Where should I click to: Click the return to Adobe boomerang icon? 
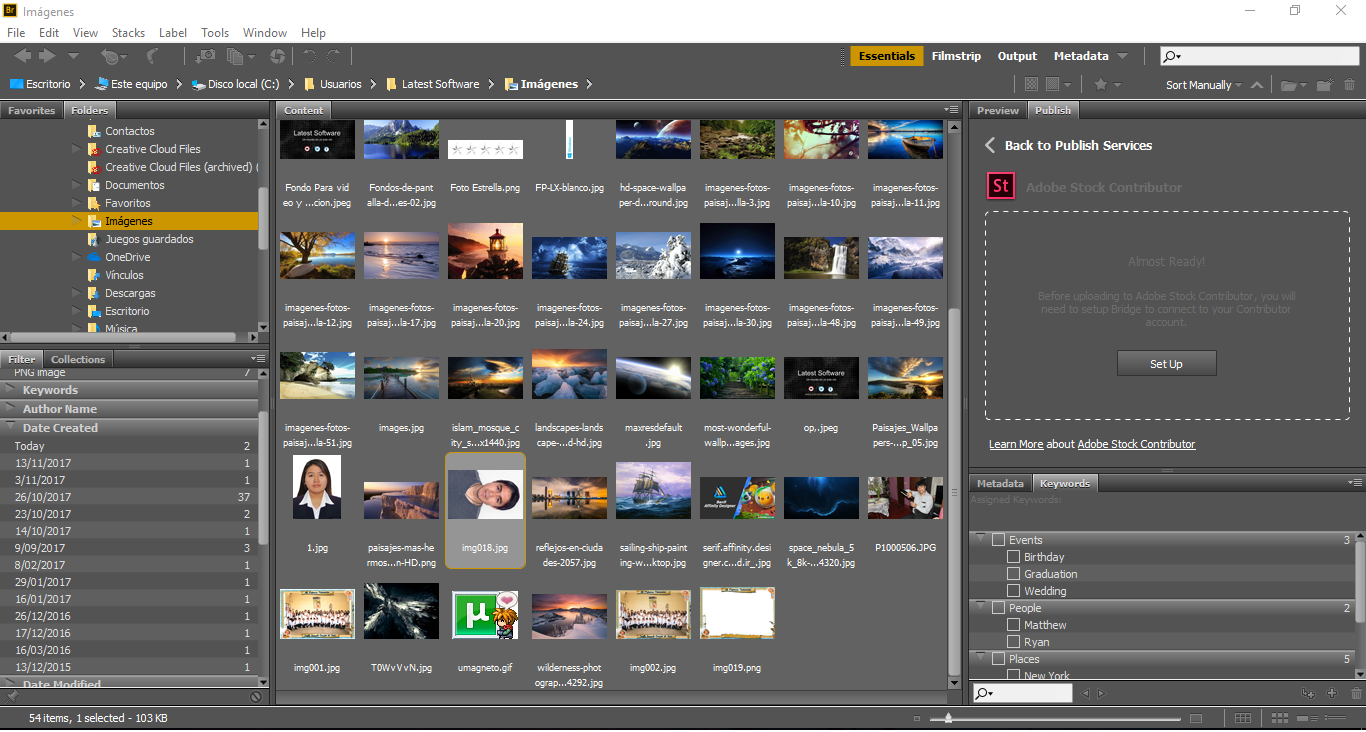tap(153, 57)
